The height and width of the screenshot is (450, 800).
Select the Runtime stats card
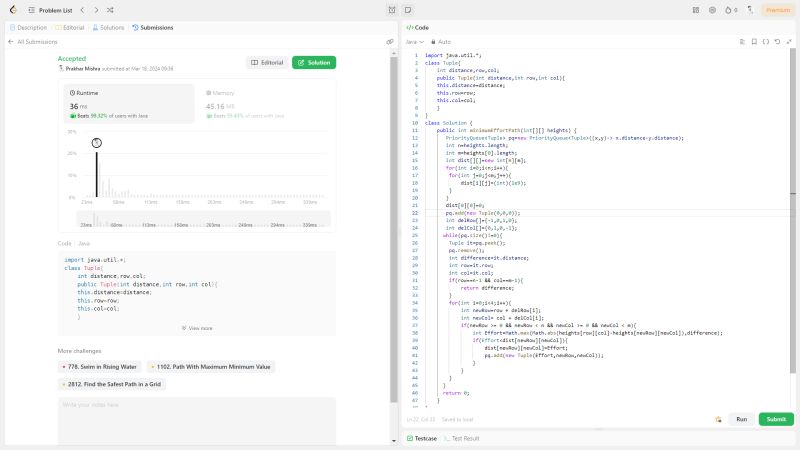click(x=129, y=104)
